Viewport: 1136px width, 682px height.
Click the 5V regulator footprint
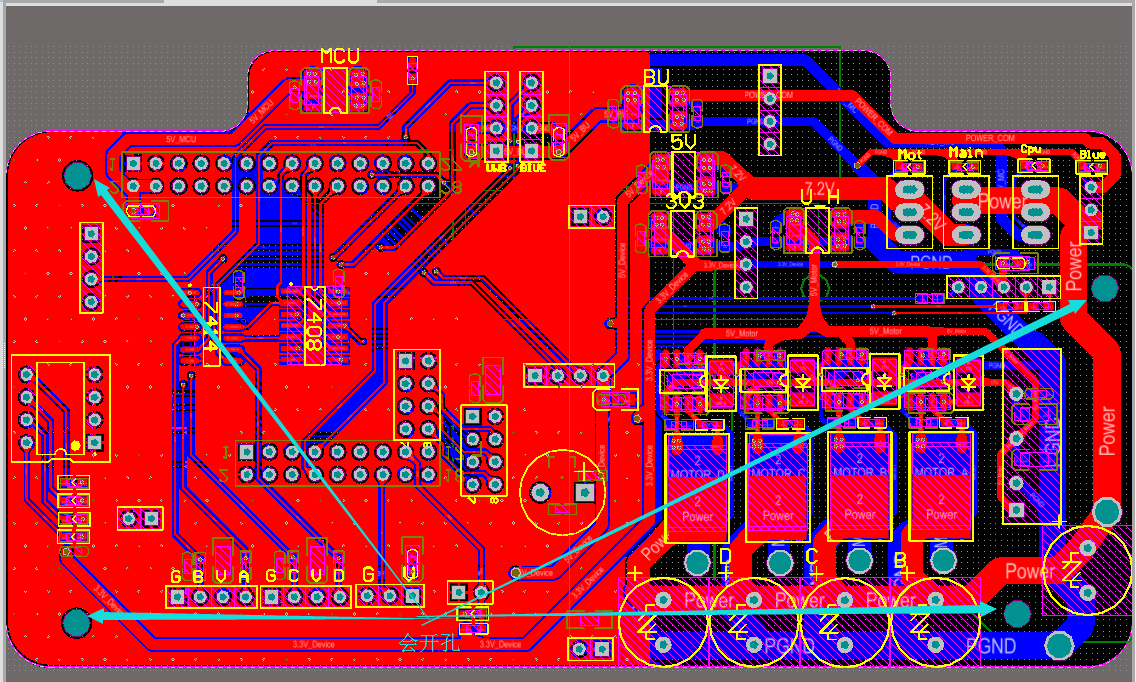point(682,173)
